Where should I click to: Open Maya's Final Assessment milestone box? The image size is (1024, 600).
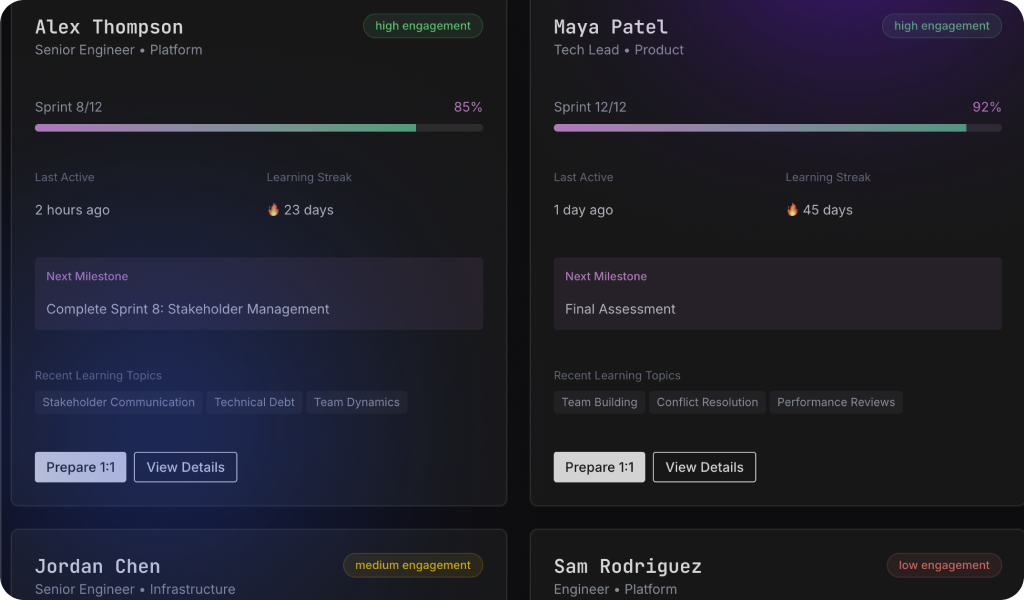coord(777,294)
